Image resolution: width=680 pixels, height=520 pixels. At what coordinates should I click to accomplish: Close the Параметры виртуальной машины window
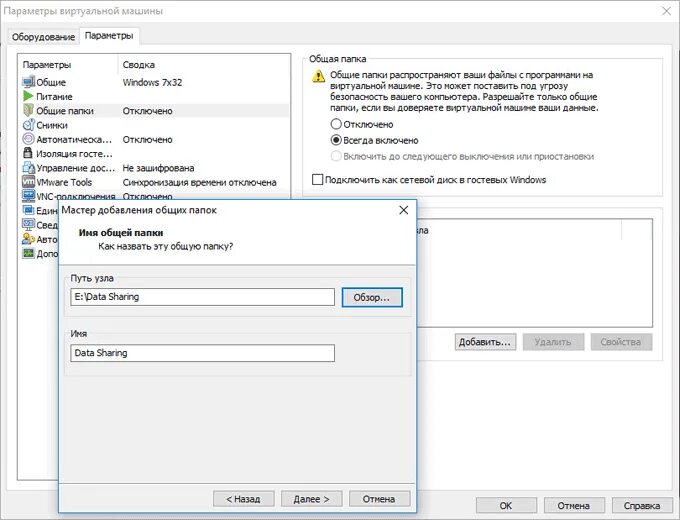coord(667,11)
